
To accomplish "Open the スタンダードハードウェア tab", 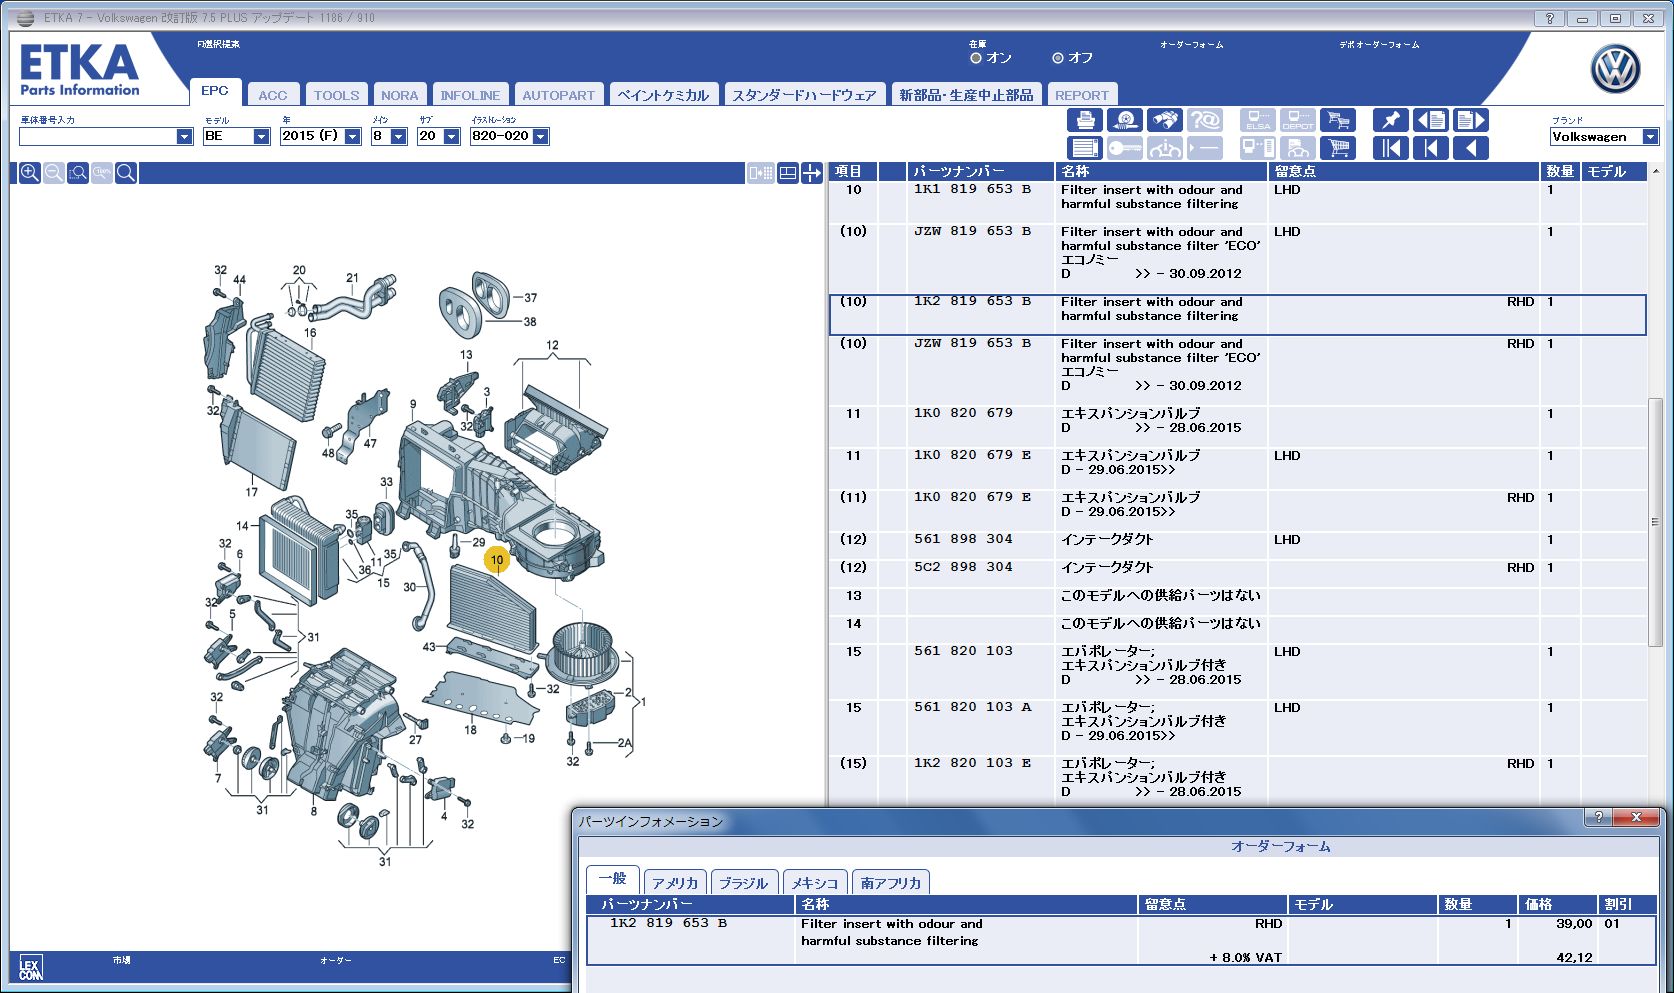I will (x=804, y=95).
